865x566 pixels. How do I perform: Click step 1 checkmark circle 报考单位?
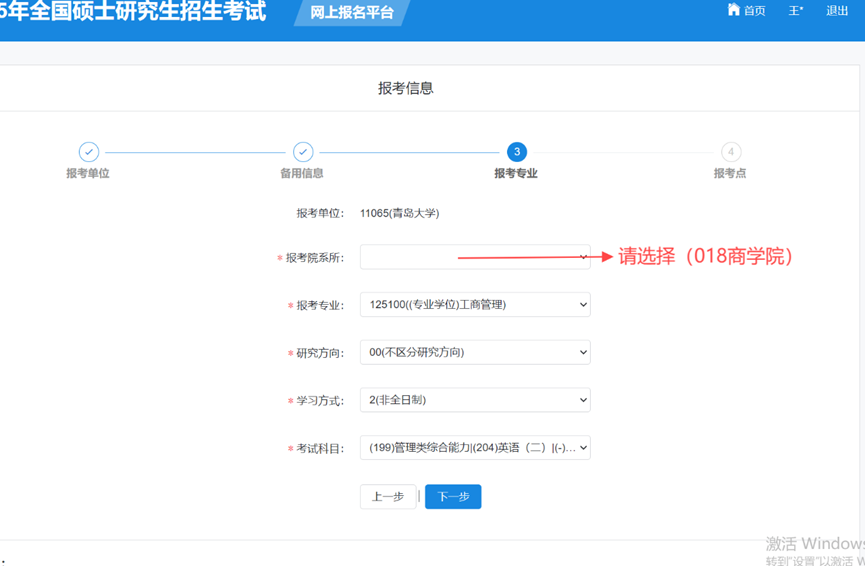click(89, 152)
